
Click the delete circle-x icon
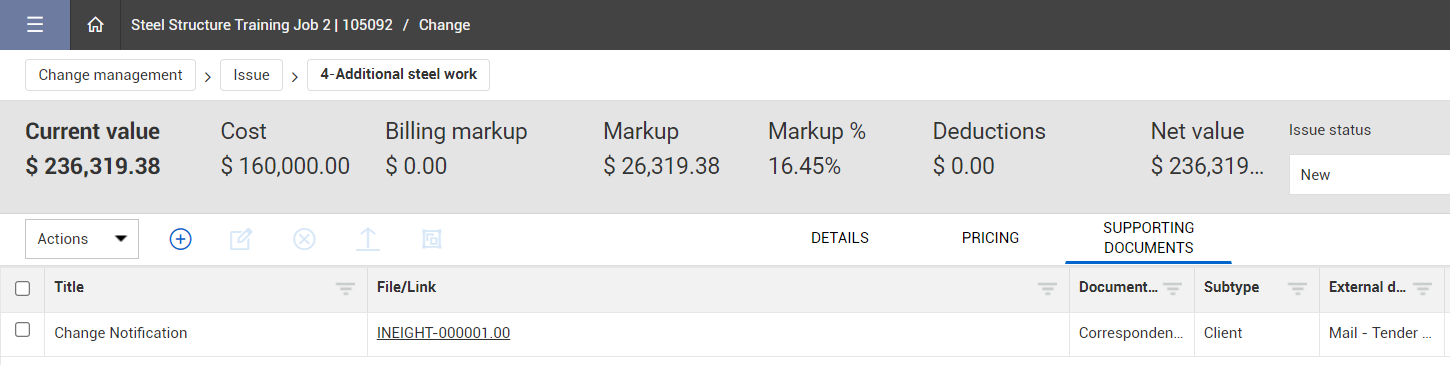click(x=304, y=239)
